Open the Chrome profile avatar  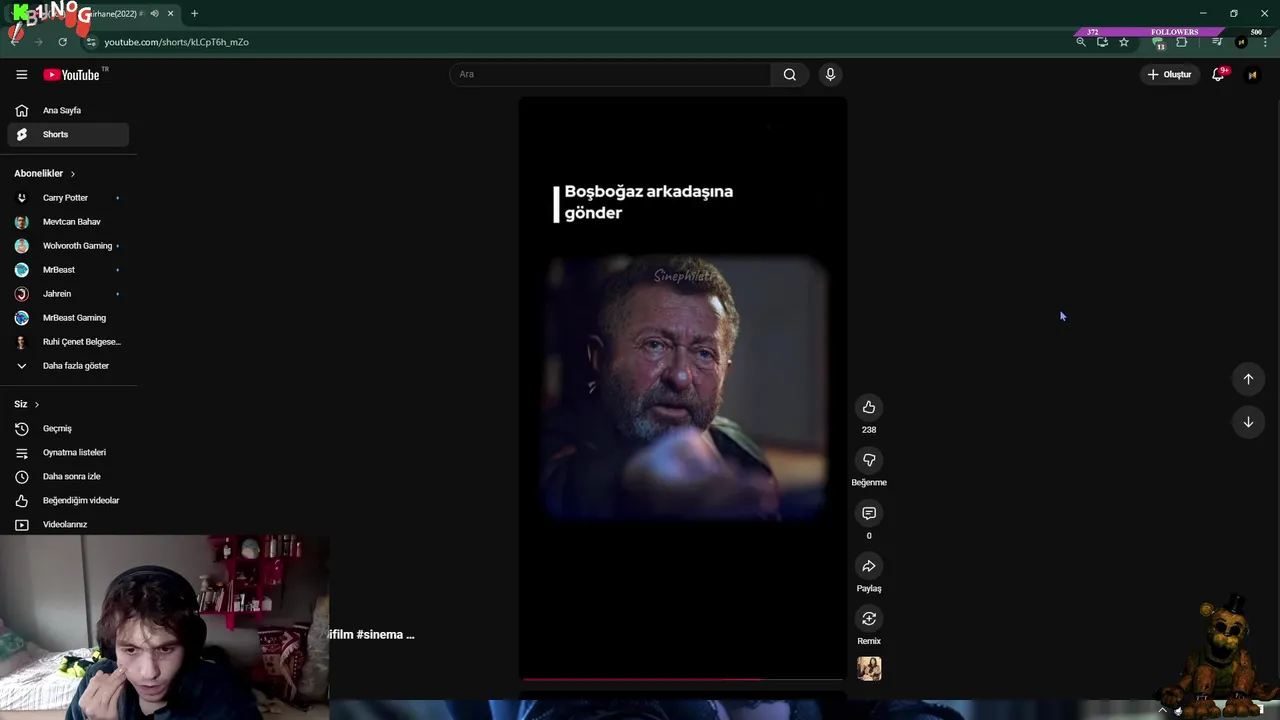[1241, 42]
